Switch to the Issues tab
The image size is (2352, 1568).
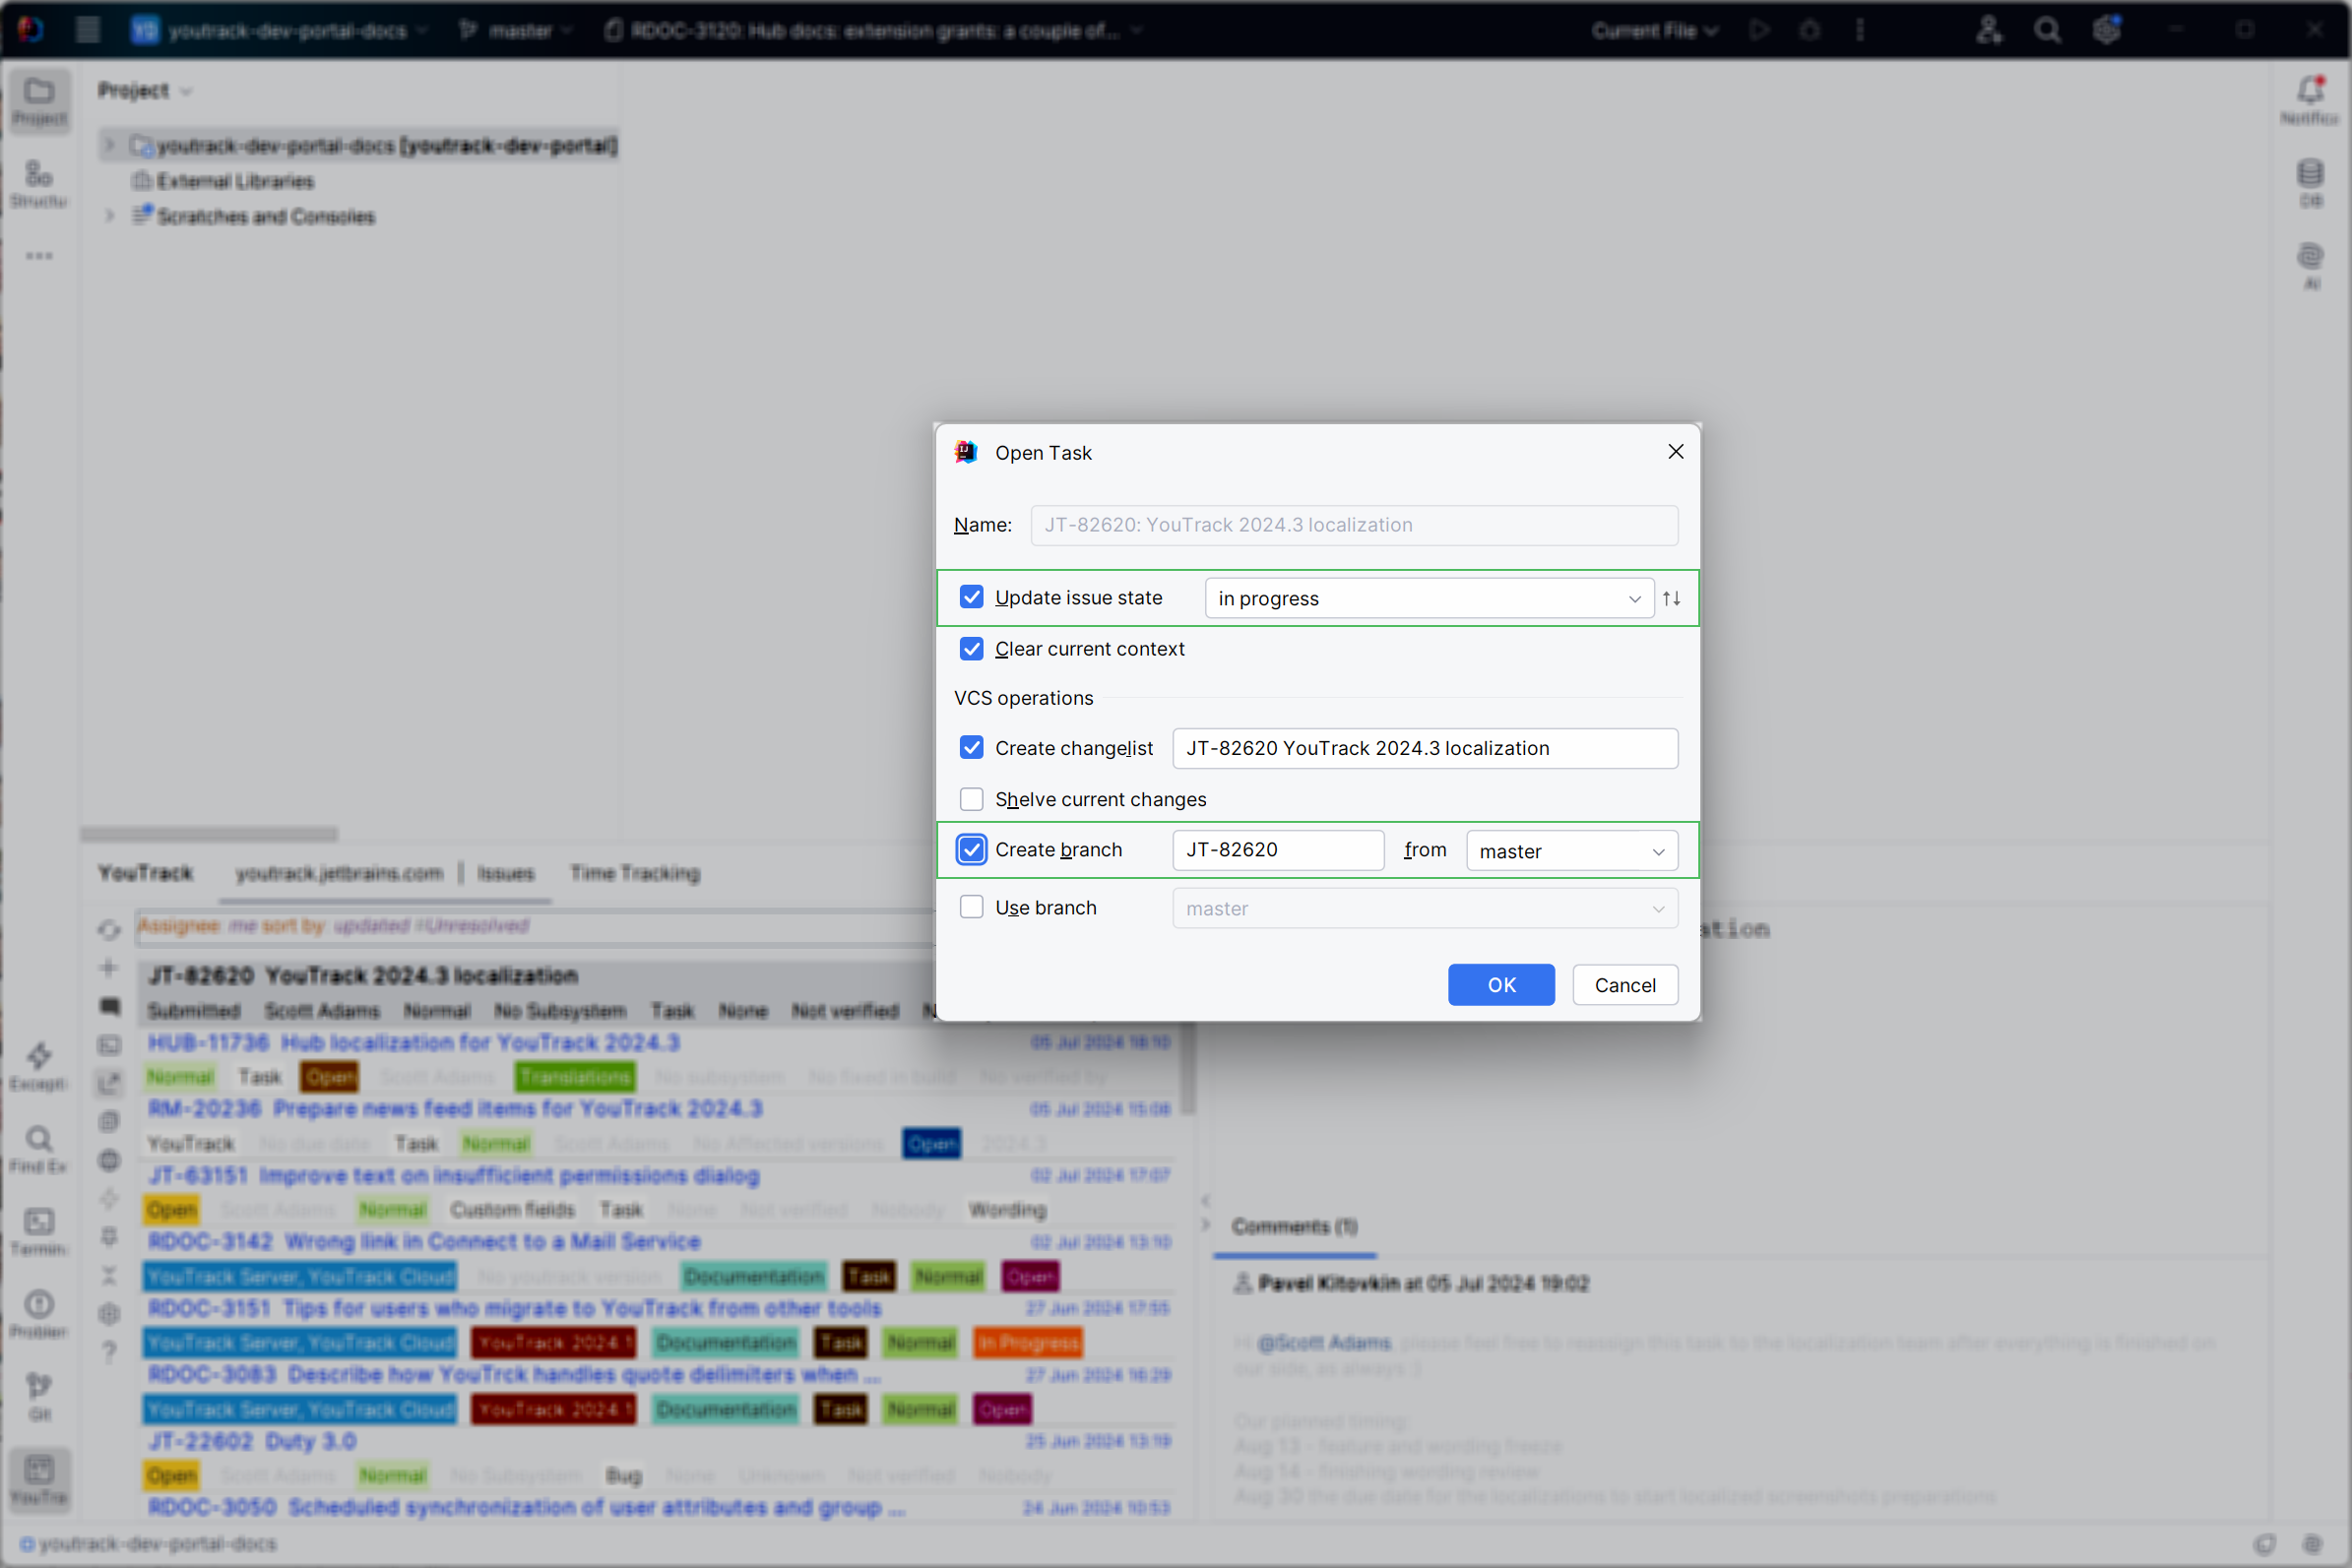507,873
